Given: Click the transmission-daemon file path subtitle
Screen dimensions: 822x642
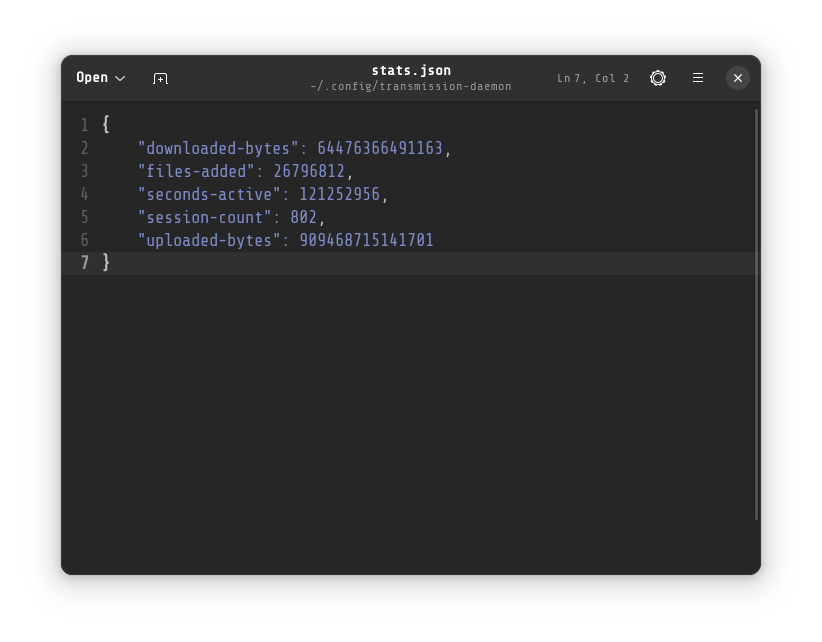Looking at the screenshot, I should 411,87.
